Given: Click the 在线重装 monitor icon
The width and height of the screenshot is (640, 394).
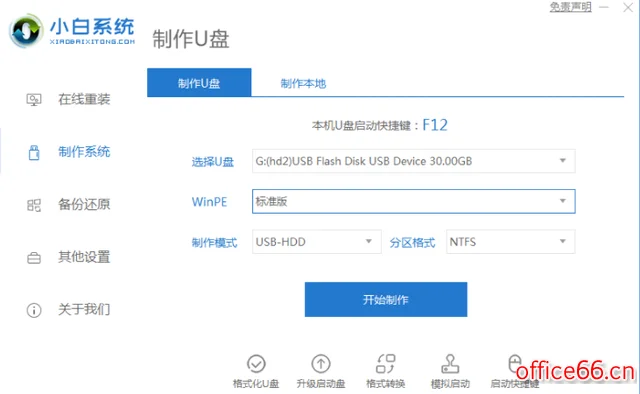Looking at the screenshot, I should click(34, 100).
